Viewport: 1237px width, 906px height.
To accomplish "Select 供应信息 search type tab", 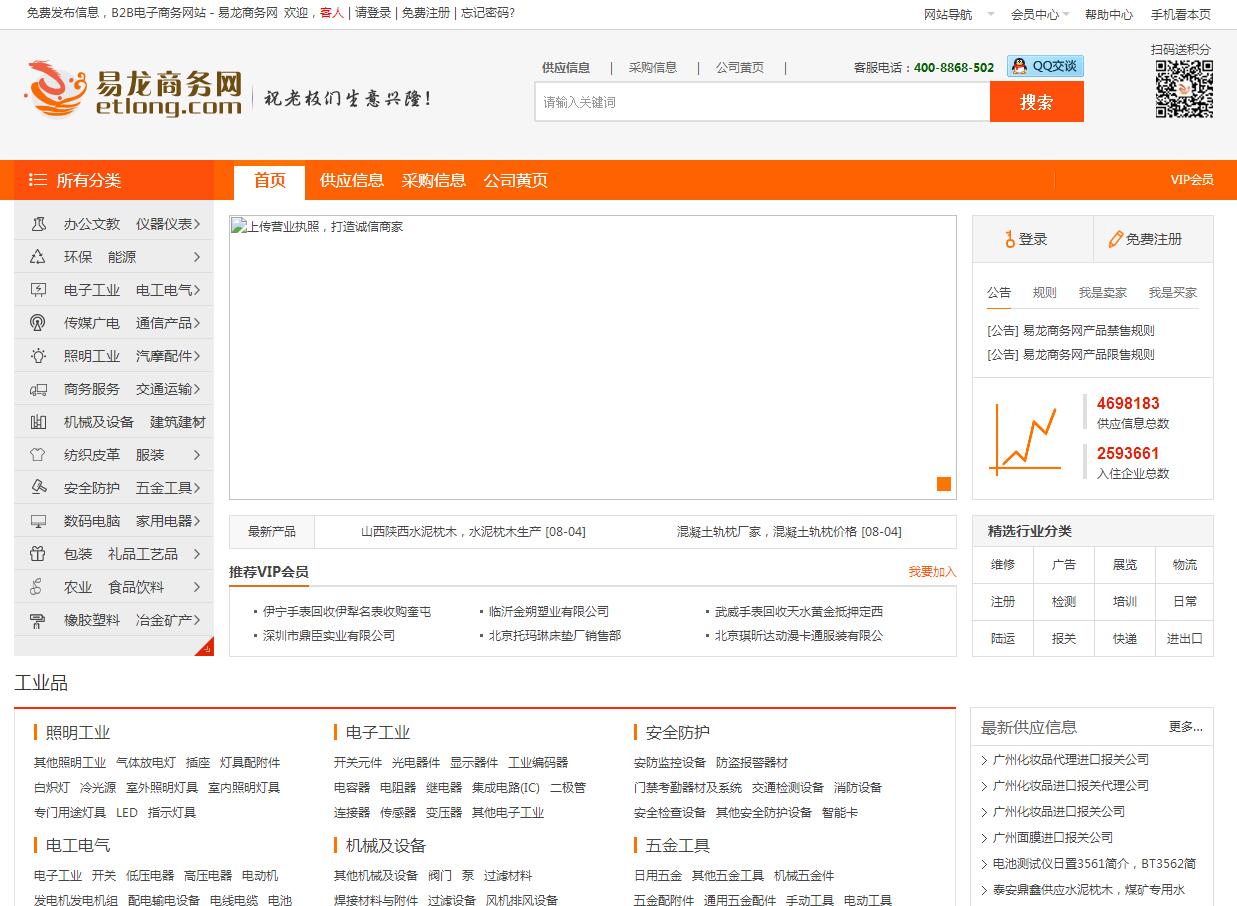I will [566, 68].
